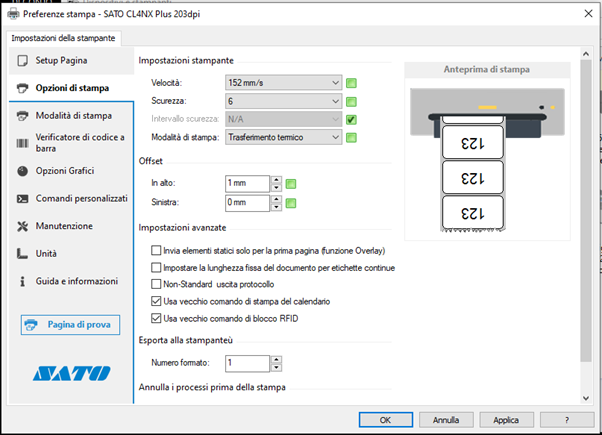Open the Opzioni di stampa section

(x=71, y=88)
